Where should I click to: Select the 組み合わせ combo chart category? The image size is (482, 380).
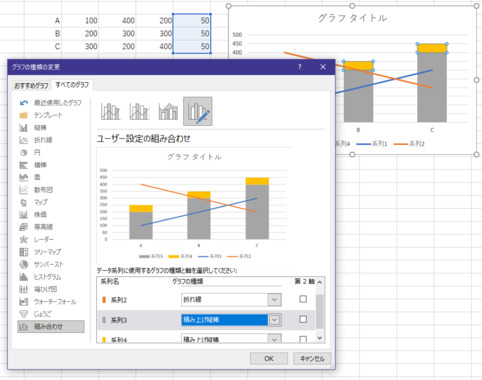point(51,327)
